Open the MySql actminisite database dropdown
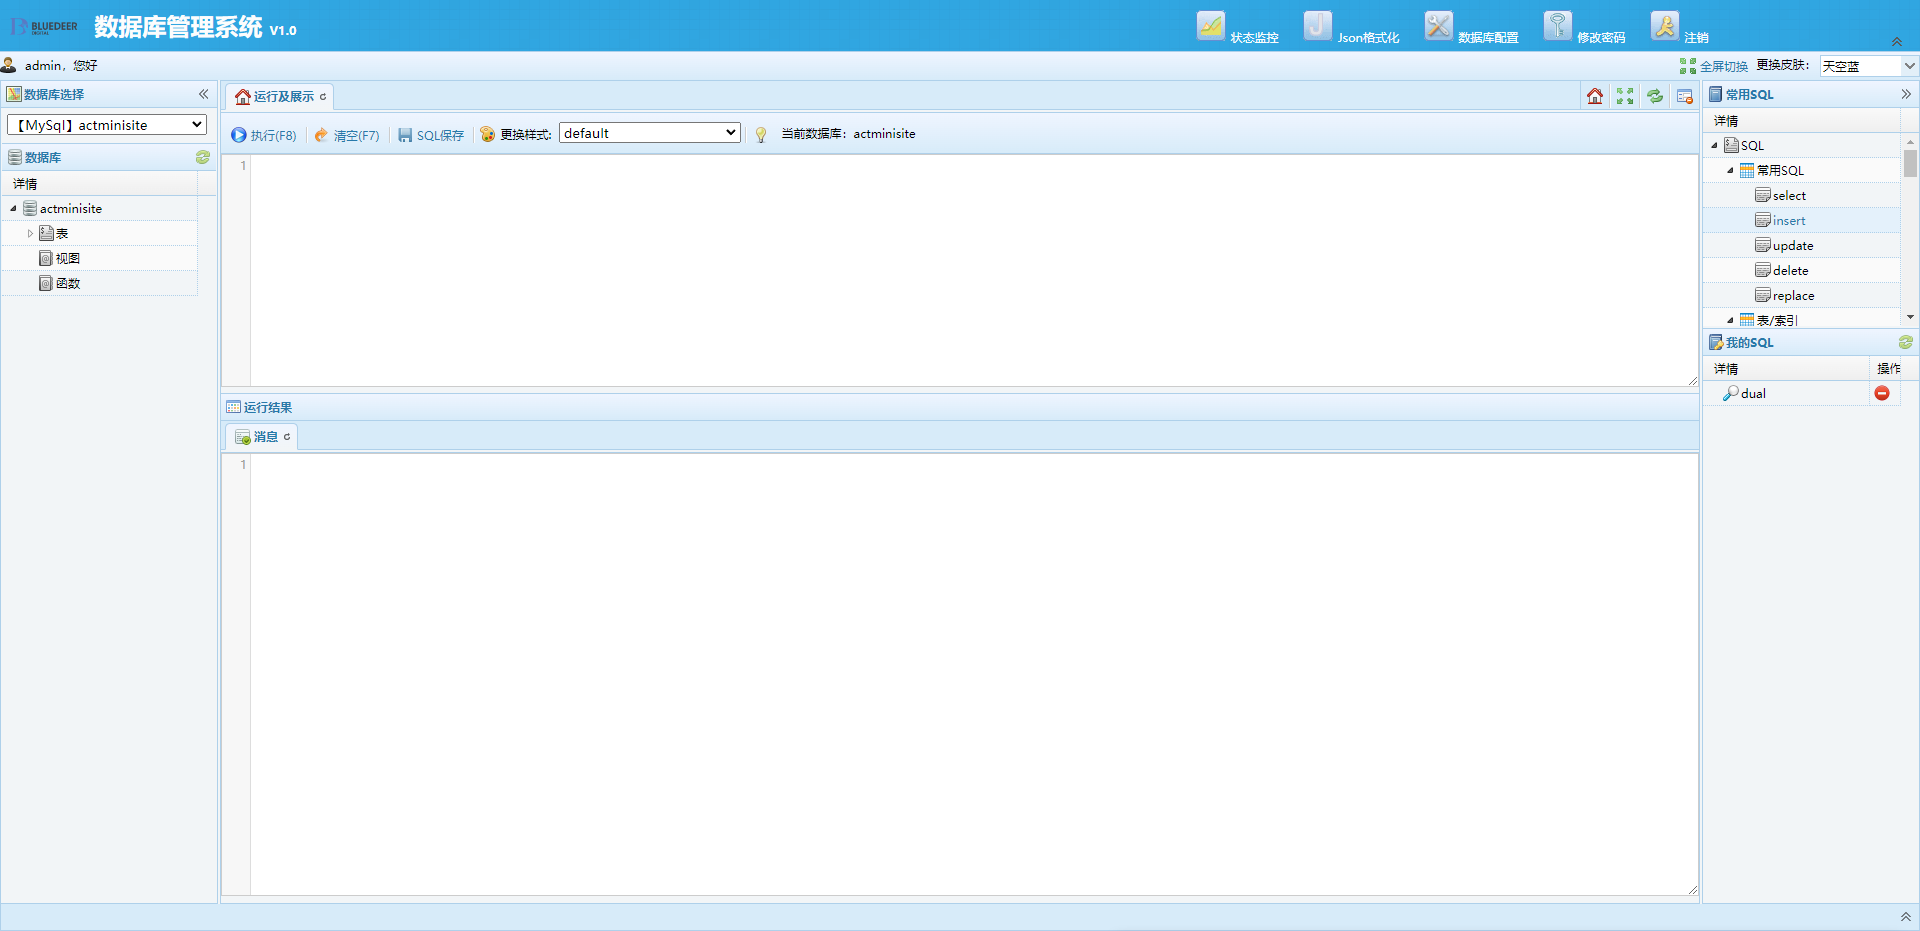 (107, 125)
